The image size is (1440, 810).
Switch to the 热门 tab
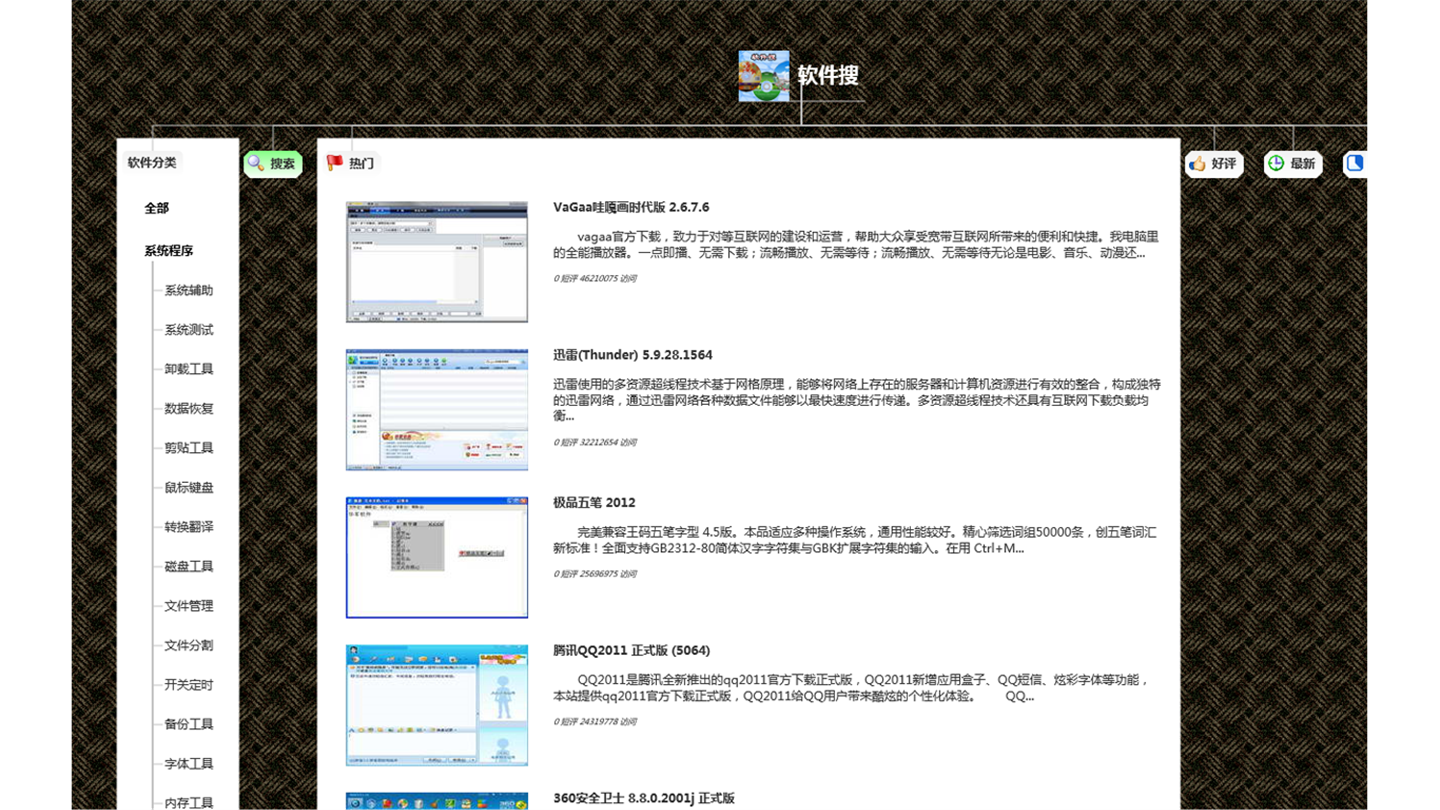[351, 163]
